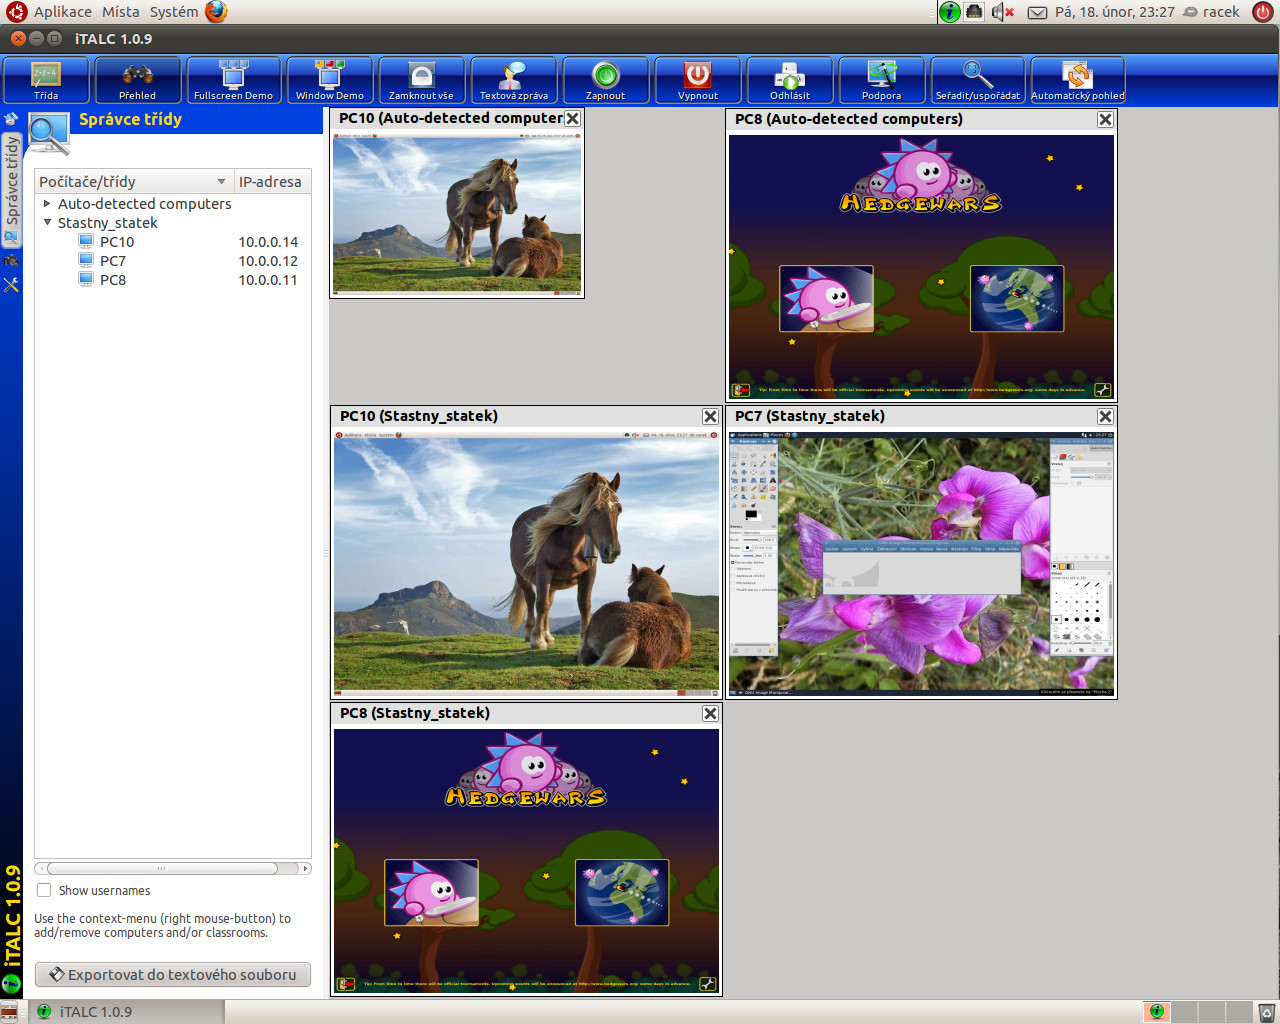Screen dimensions: 1280x1024
Task: Shut down computers with Vypnout
Action: [697, 80]
